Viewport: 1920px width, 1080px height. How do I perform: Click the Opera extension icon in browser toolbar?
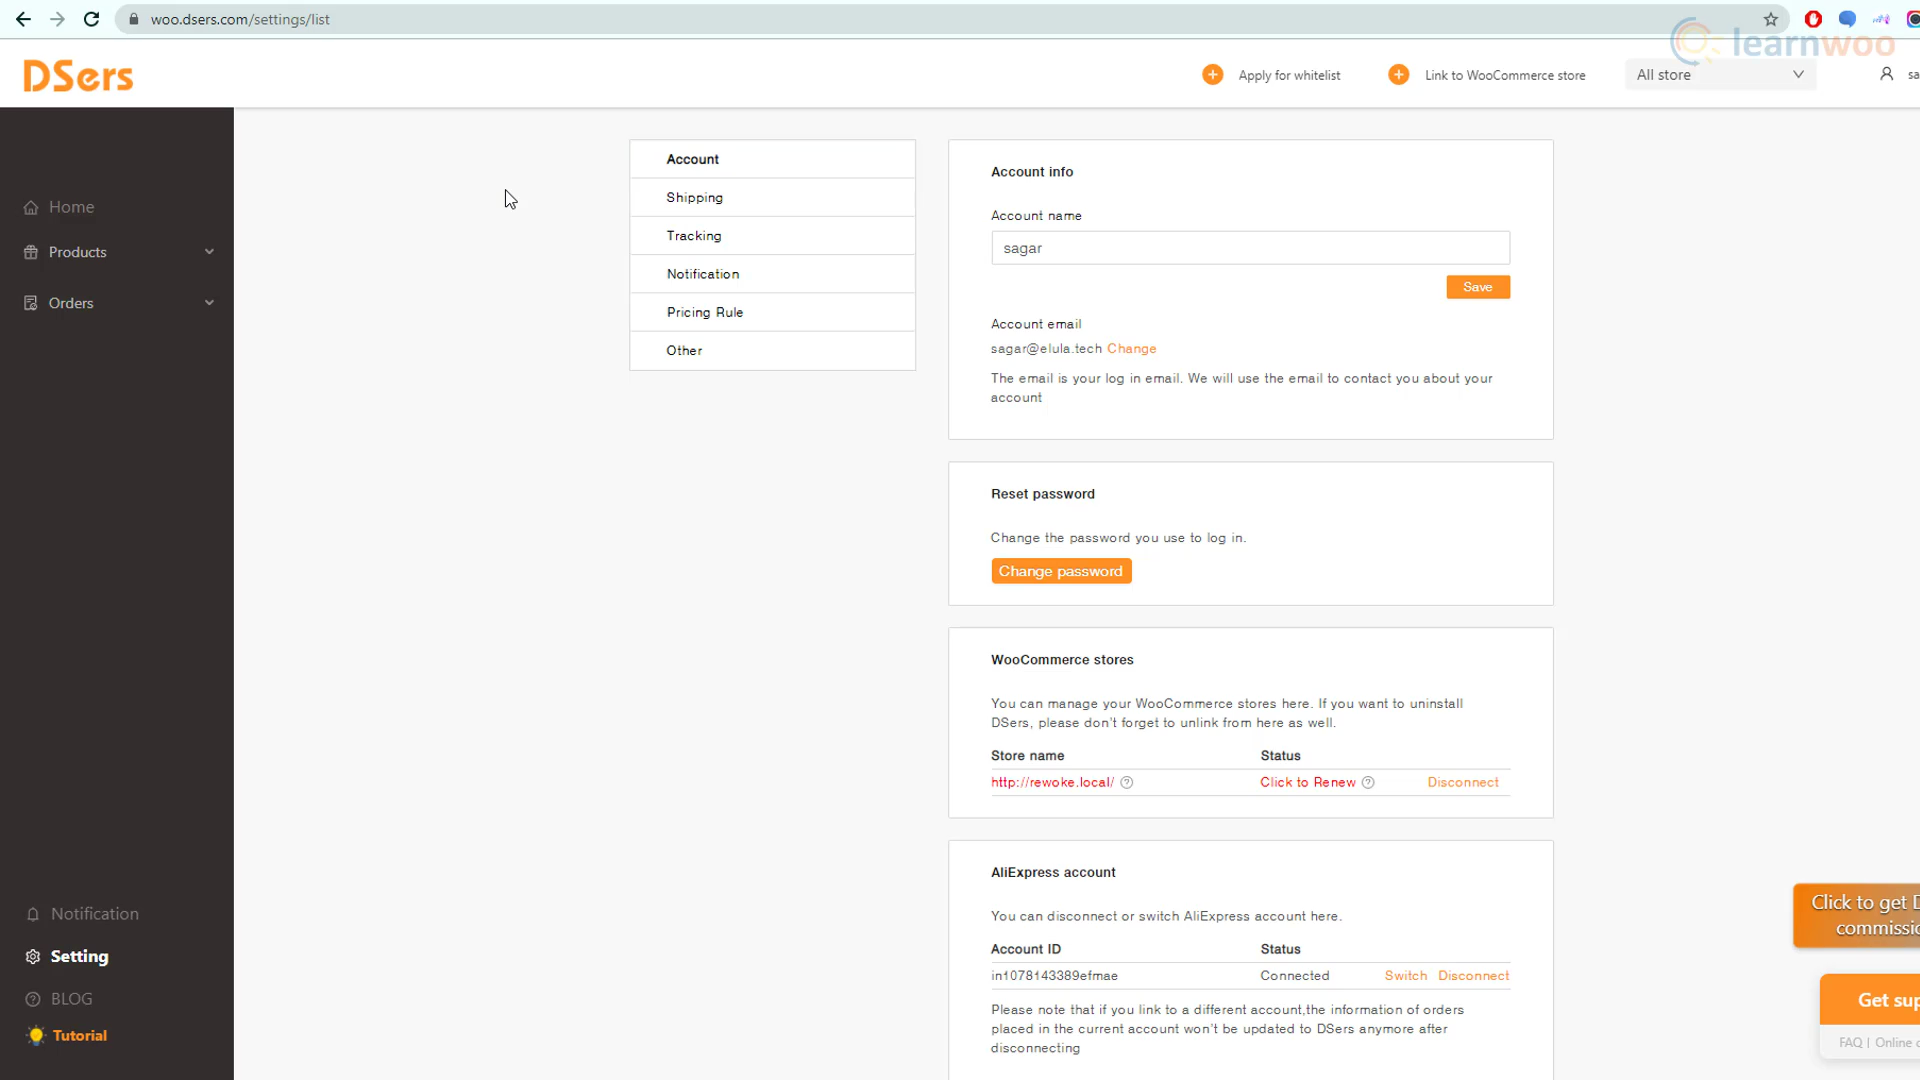tap(1813, 19)
